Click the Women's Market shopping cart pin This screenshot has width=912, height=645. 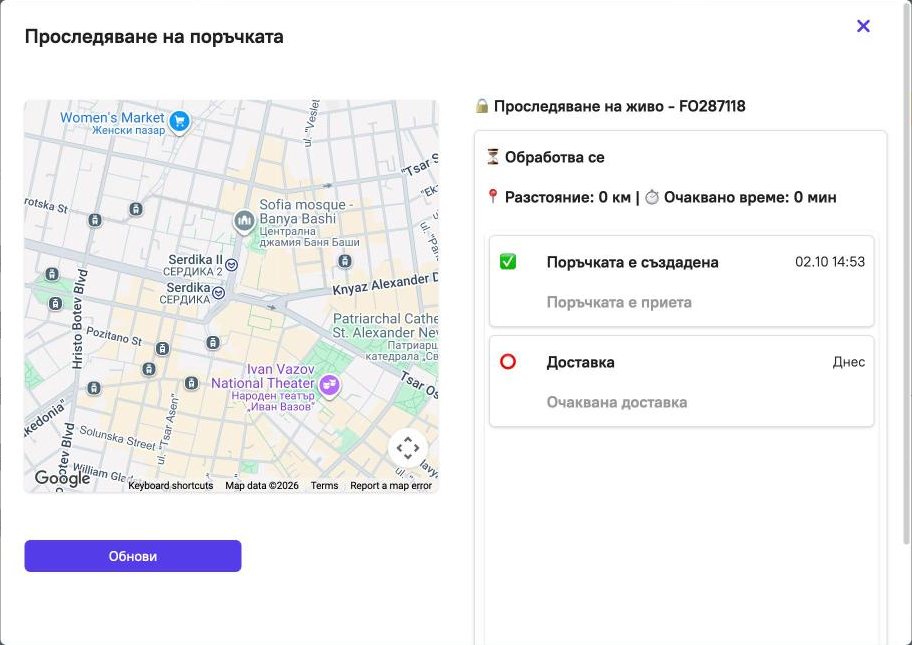coord(179,122)
